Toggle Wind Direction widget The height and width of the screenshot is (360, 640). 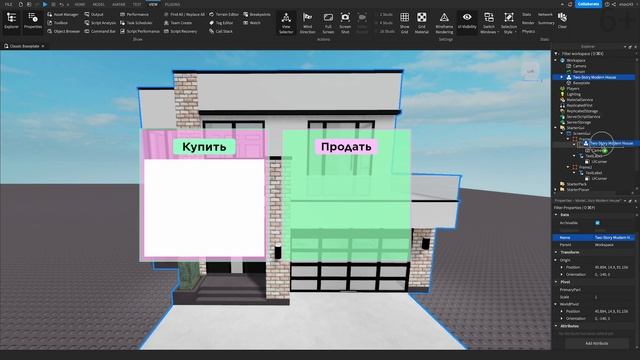pos(307,23)
